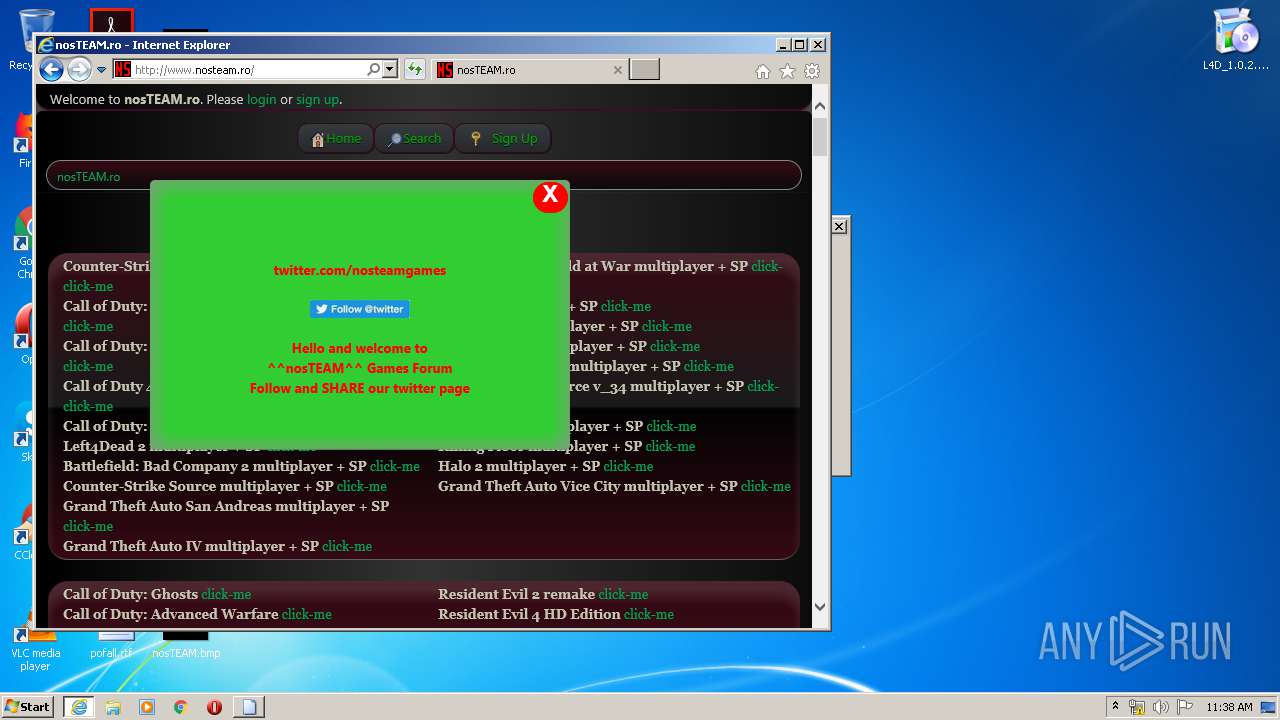Click the Internet Explorer forward arrow

(79, 70)
